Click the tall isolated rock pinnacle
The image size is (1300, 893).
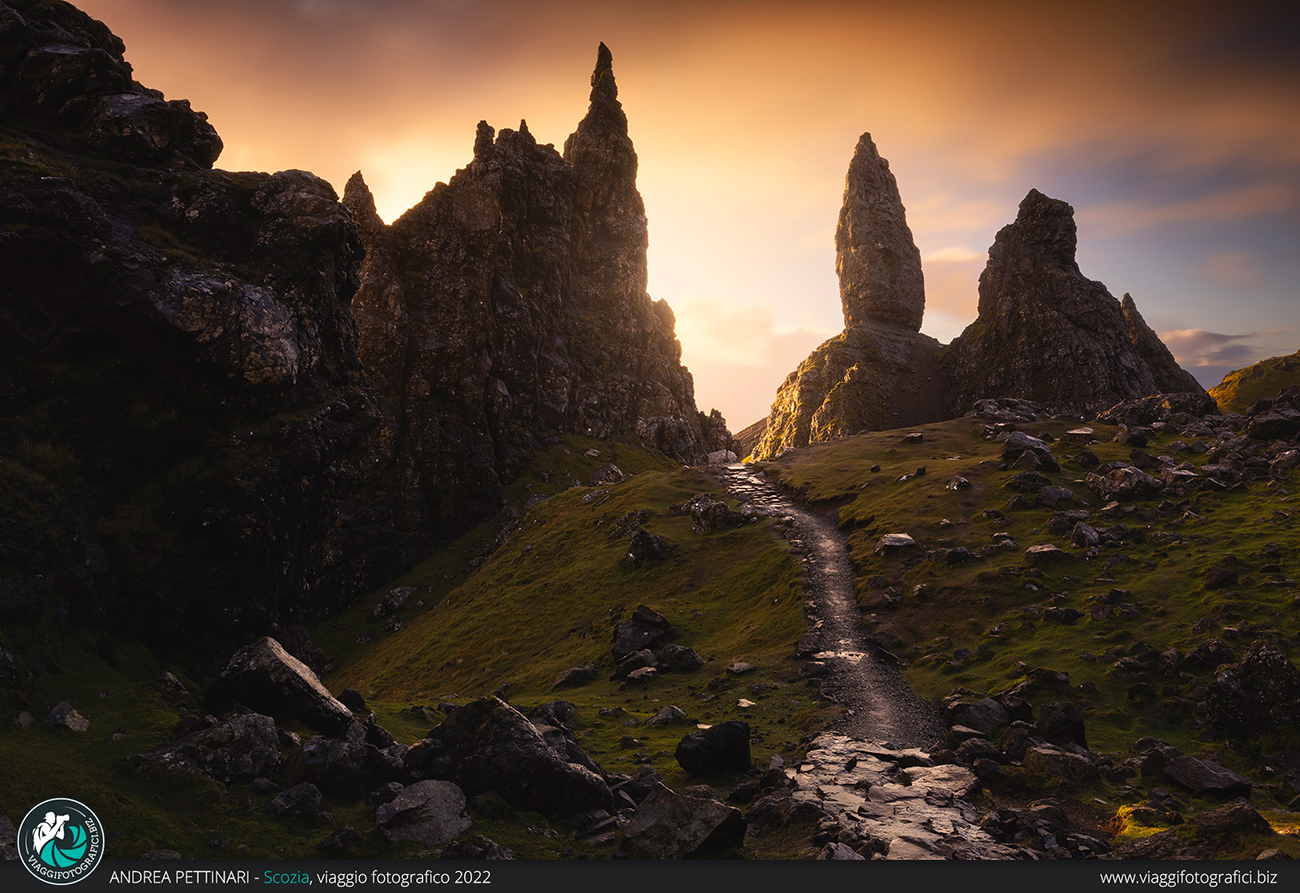[877, 240]
